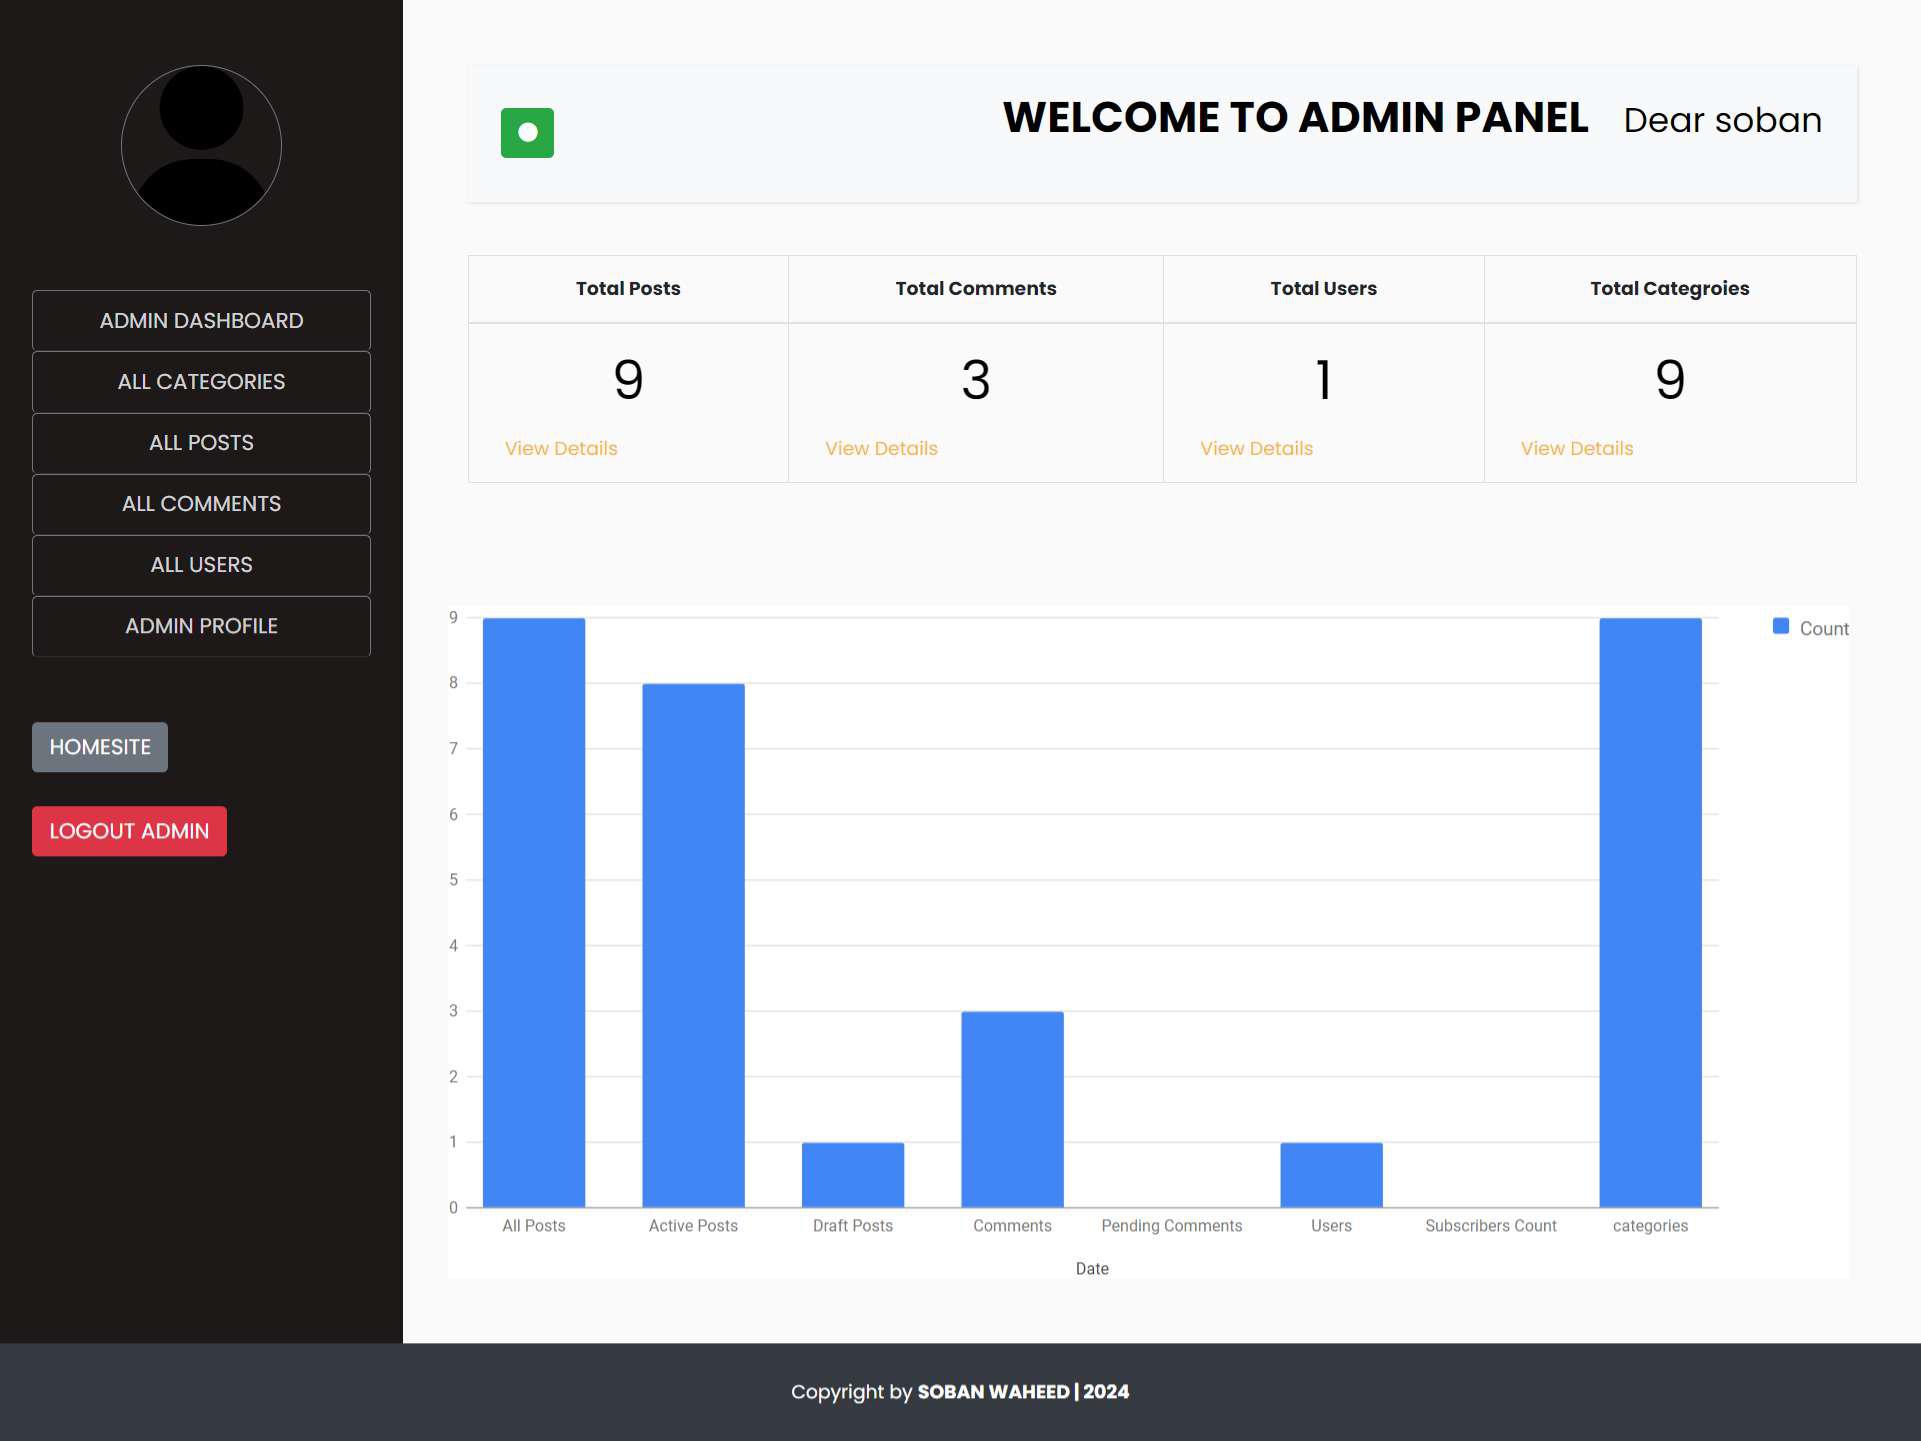Open All Posts from sidebar

pos(201,443)
